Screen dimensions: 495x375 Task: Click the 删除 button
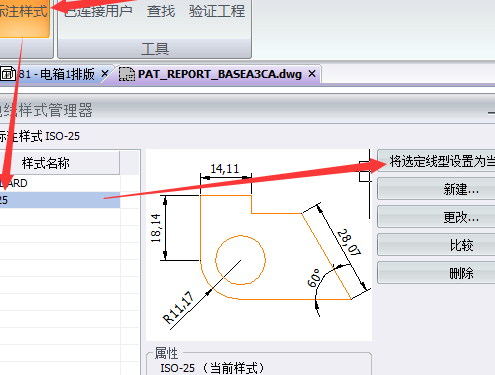(x=436, y=273)
